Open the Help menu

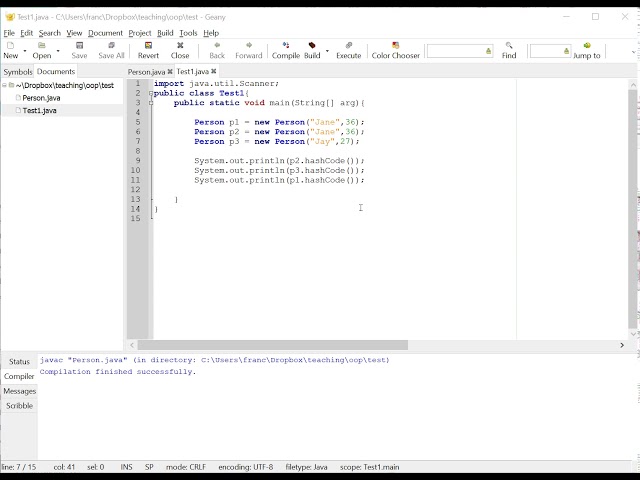(x=211, y=33)
